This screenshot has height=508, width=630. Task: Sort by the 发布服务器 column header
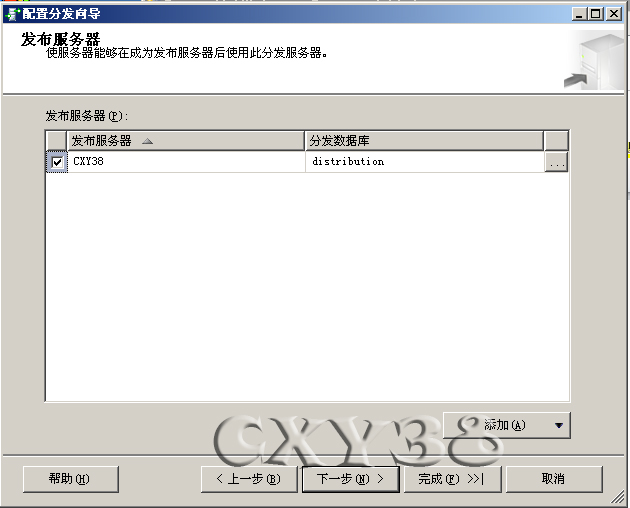[x=185, y=140]
